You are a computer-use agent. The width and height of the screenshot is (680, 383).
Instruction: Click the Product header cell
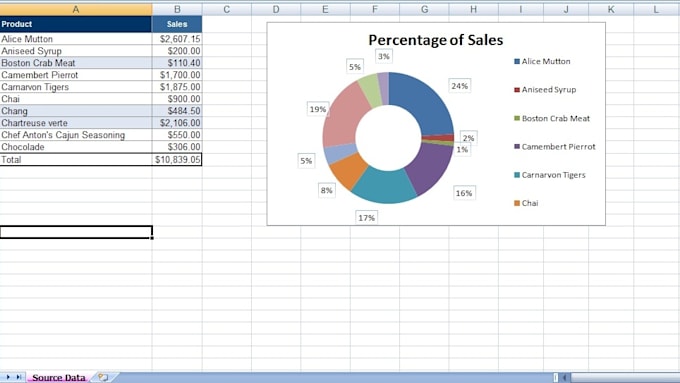coord(76,24)
